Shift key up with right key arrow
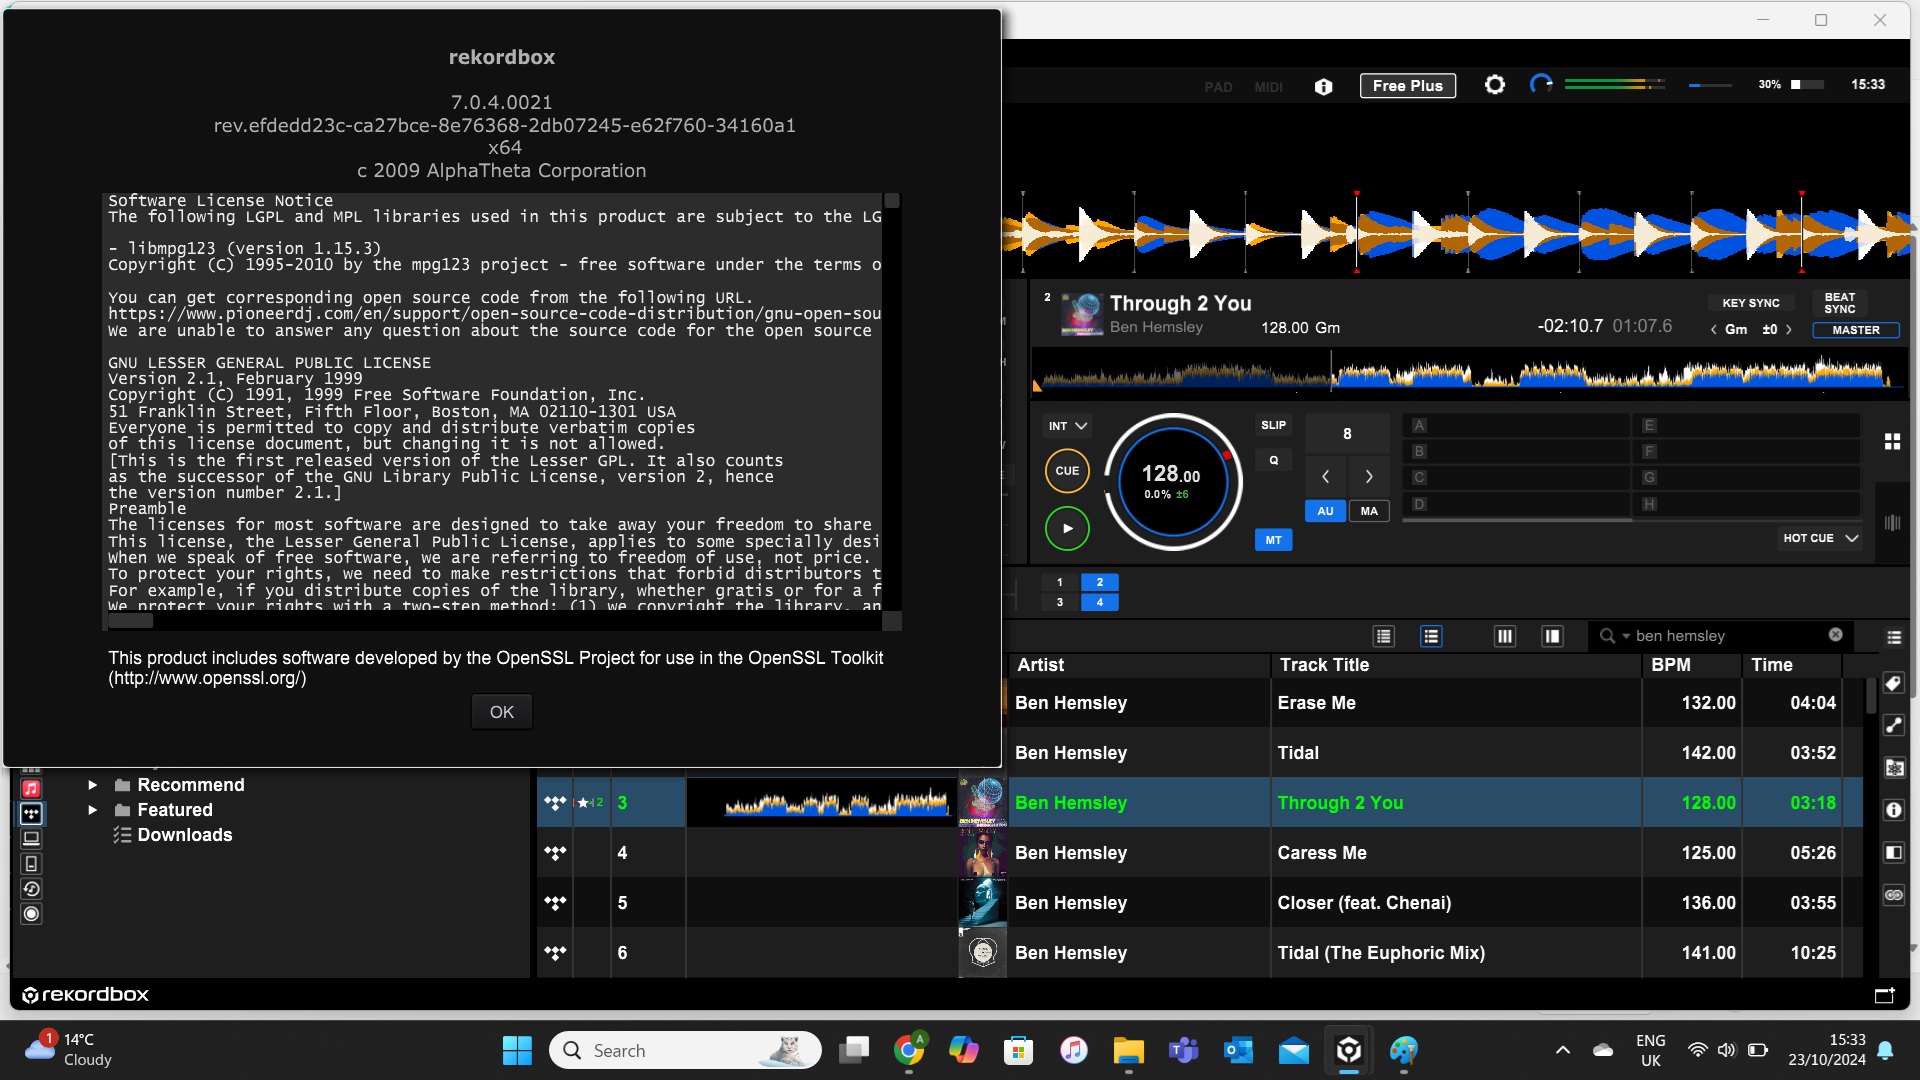 point(1789,330)
